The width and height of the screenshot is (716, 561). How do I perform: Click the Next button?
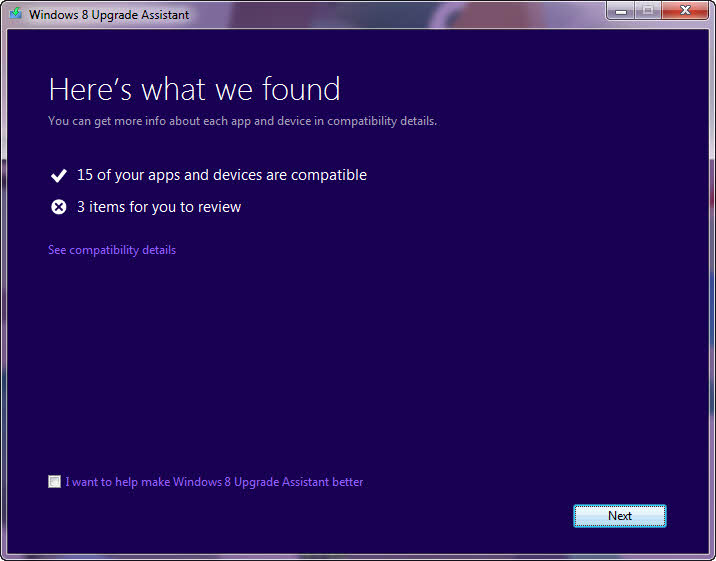tap(620, 516)
